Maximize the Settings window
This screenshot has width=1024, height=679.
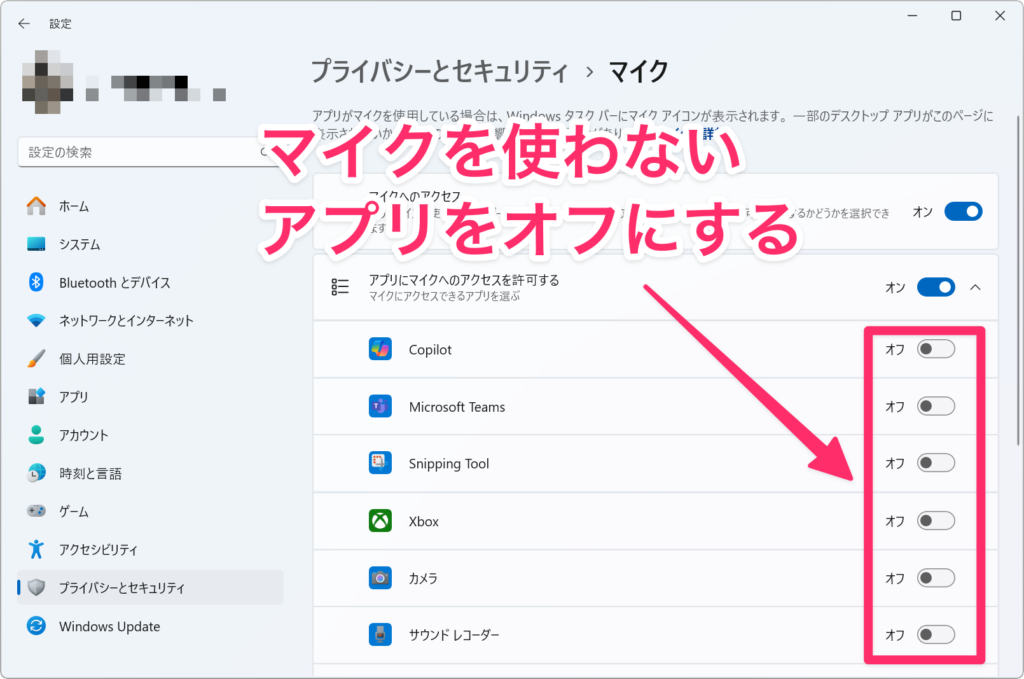(x=956, y=16)
